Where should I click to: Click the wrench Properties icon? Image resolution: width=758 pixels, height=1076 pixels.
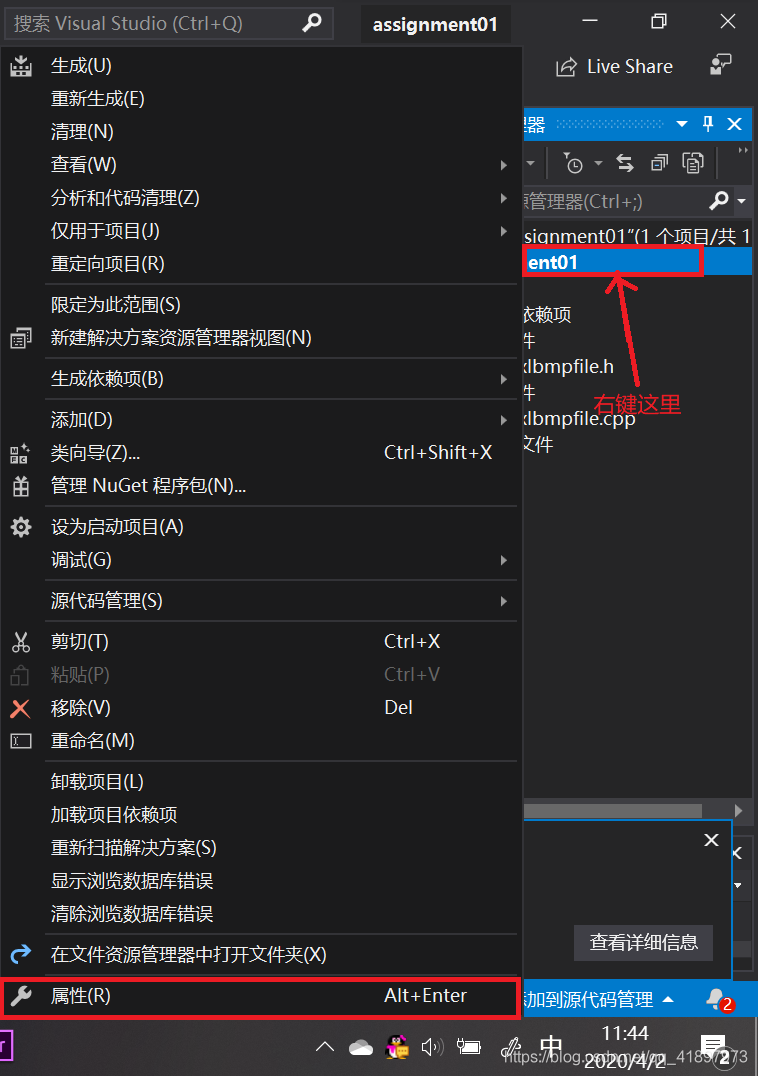(x=21, y=996)
